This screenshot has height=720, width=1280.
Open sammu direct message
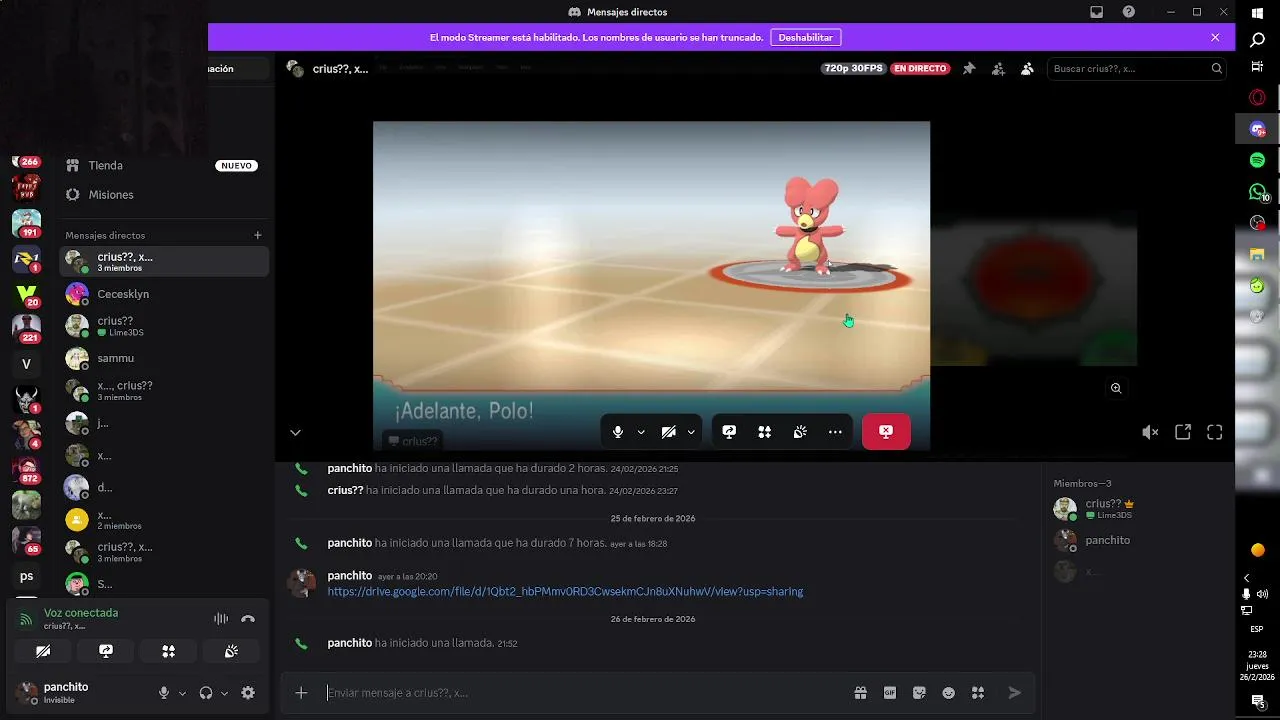point(163,358)
